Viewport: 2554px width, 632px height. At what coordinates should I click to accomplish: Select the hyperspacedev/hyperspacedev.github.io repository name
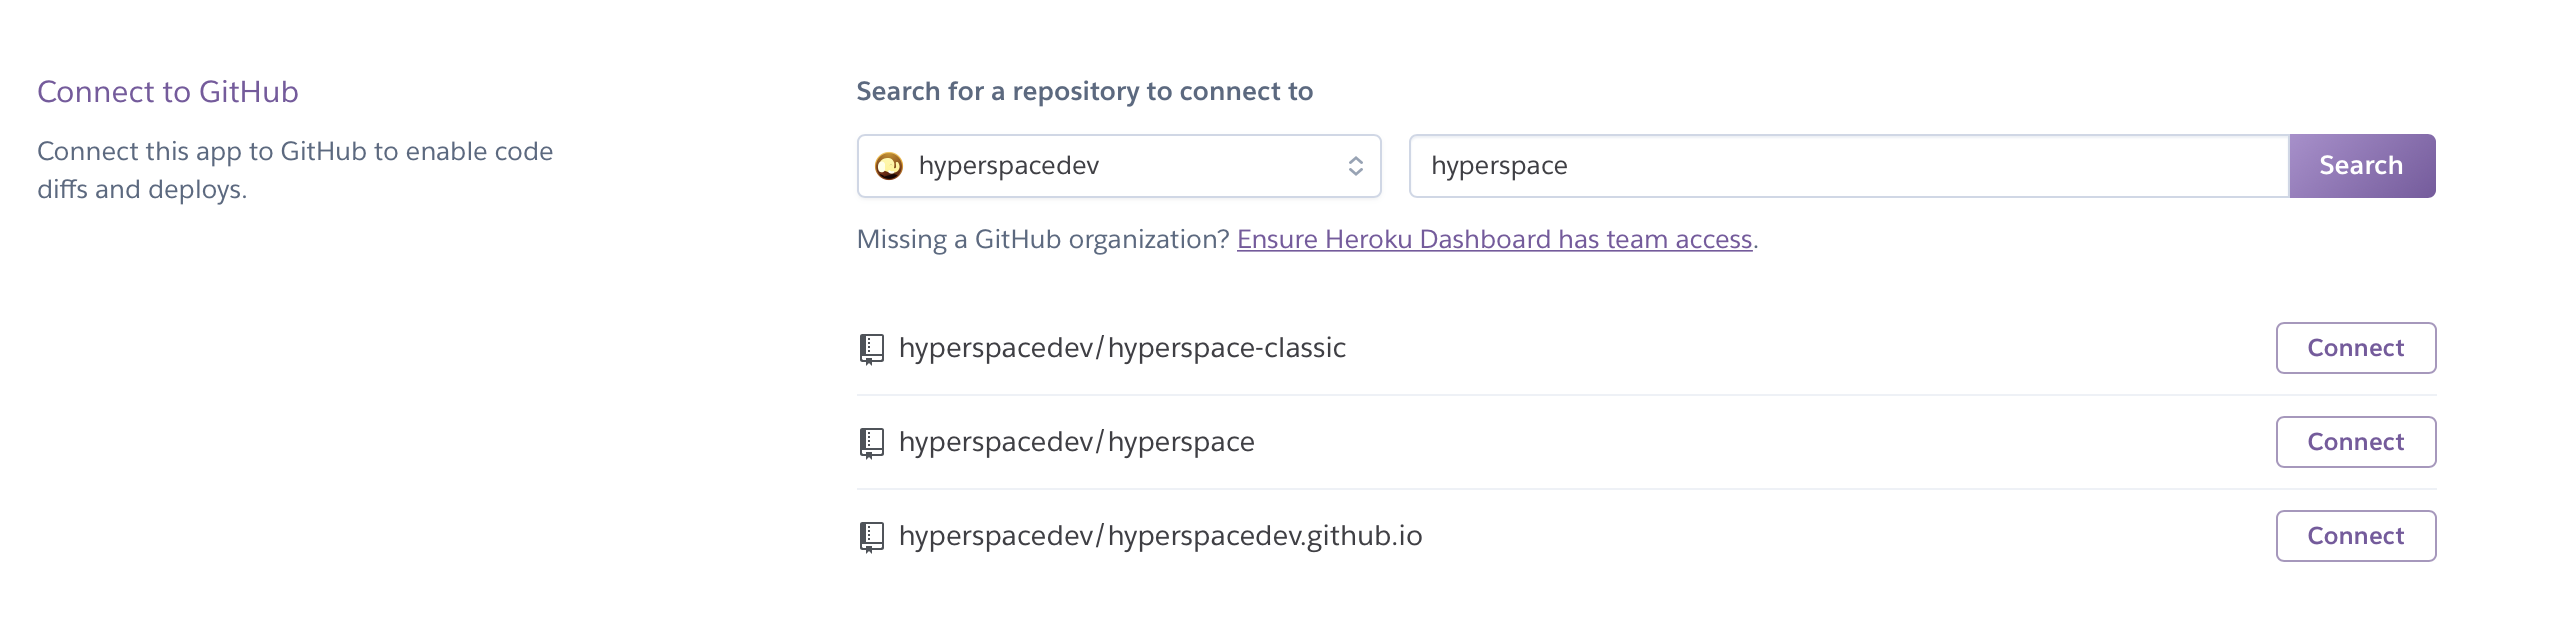tap(1160, 536)
